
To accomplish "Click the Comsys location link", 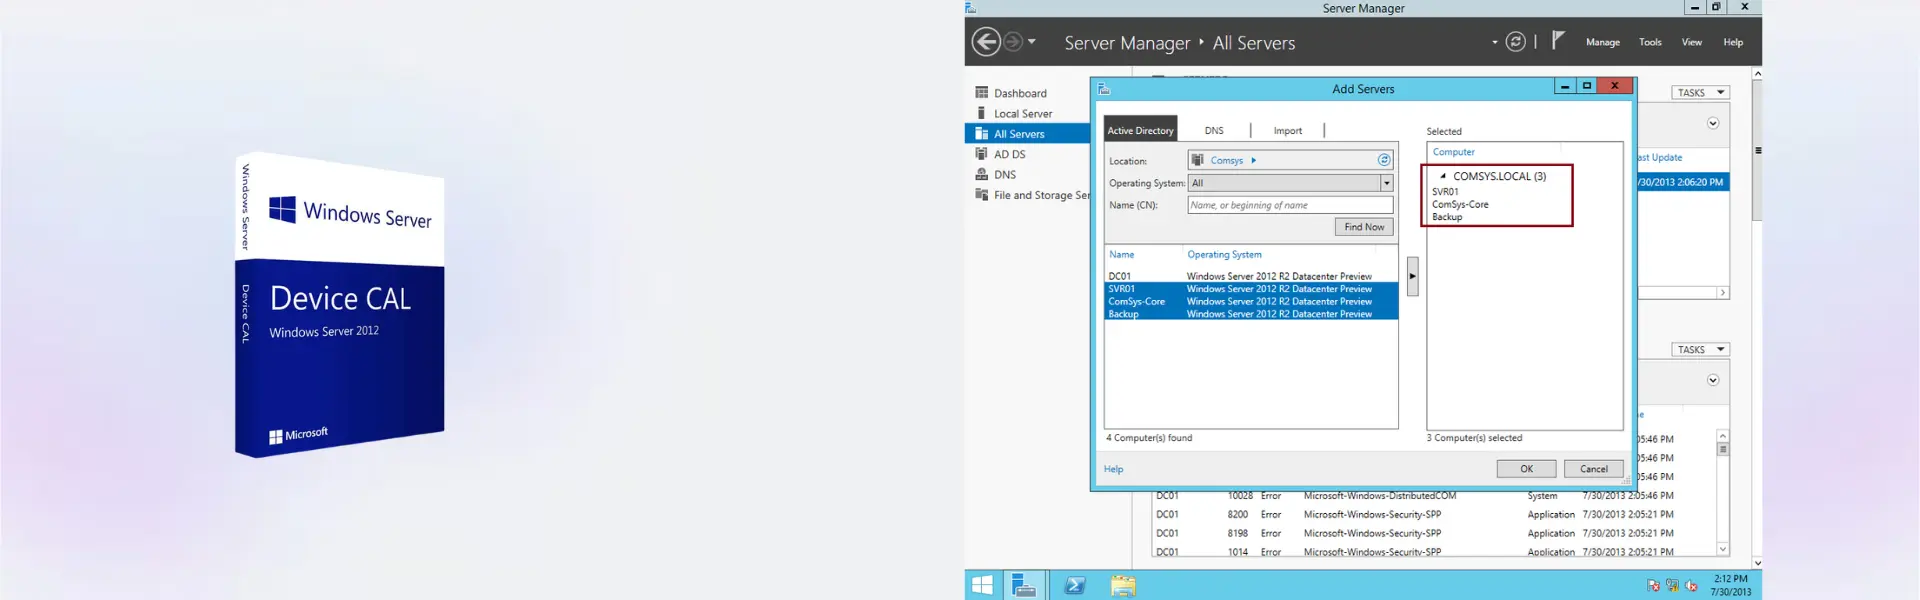I will coord(1226,160).
